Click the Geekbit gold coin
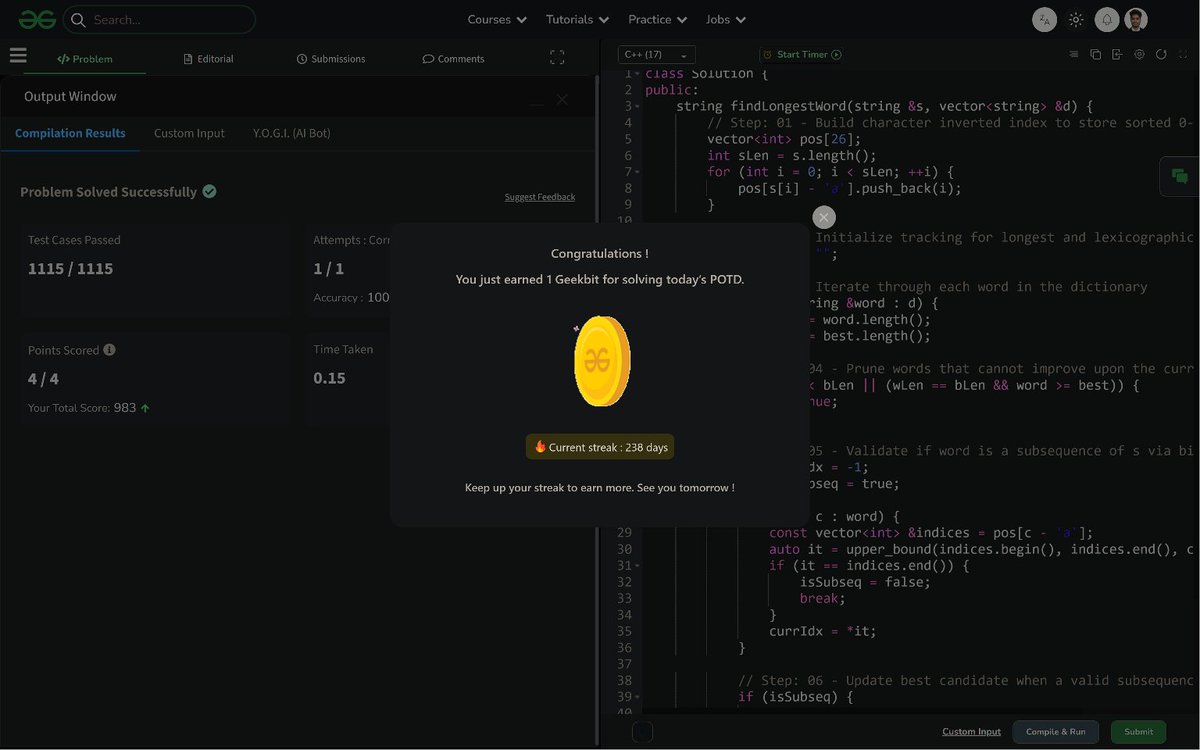This screenshot has width=1200, height=750. [x=602, y=361]
